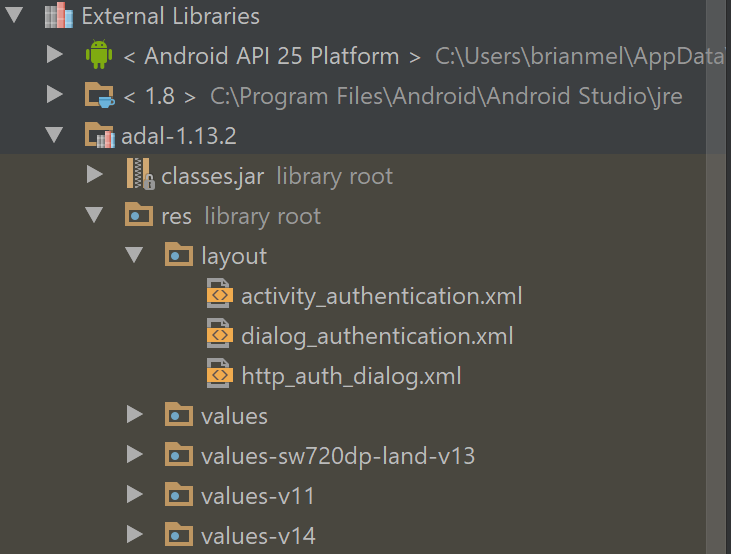Select the adal-1.13.2 library

click(x=179, y=136)
